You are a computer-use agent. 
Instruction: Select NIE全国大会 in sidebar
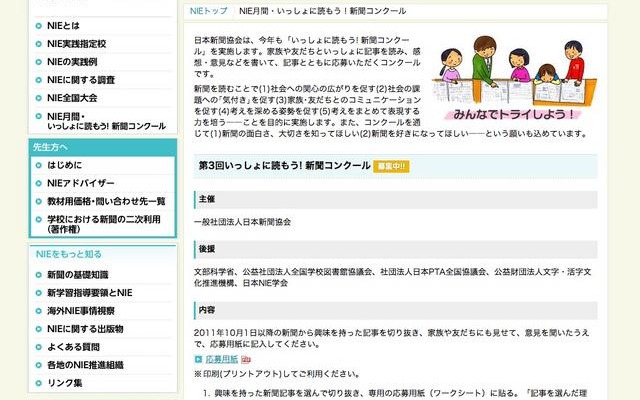(72, 98)
